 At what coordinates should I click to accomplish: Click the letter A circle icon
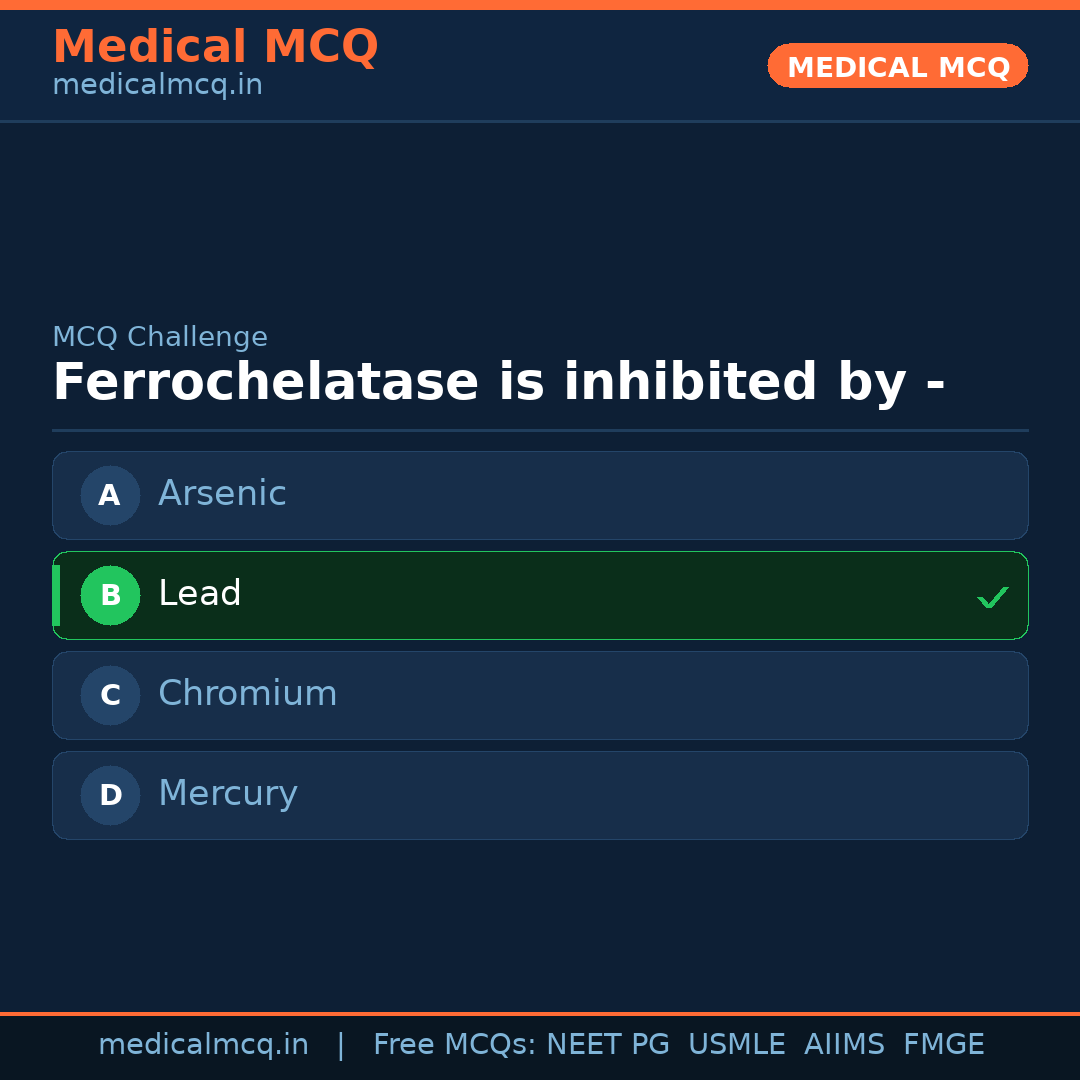point(110,495)
